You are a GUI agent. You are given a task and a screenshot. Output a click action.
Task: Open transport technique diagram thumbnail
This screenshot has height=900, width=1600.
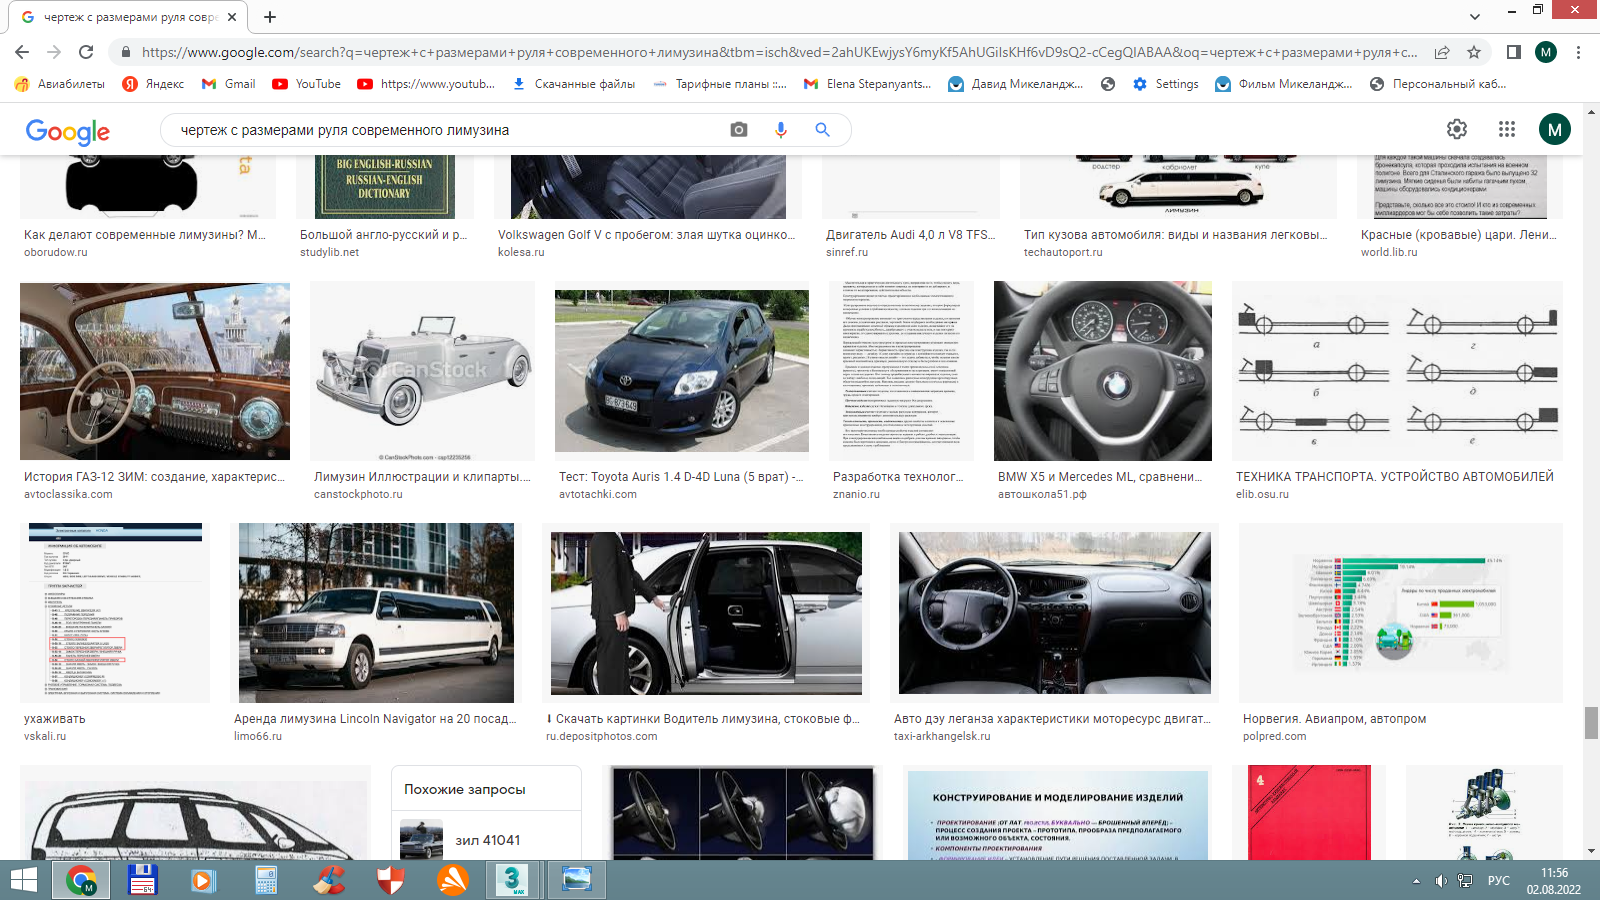[1397, 371]
